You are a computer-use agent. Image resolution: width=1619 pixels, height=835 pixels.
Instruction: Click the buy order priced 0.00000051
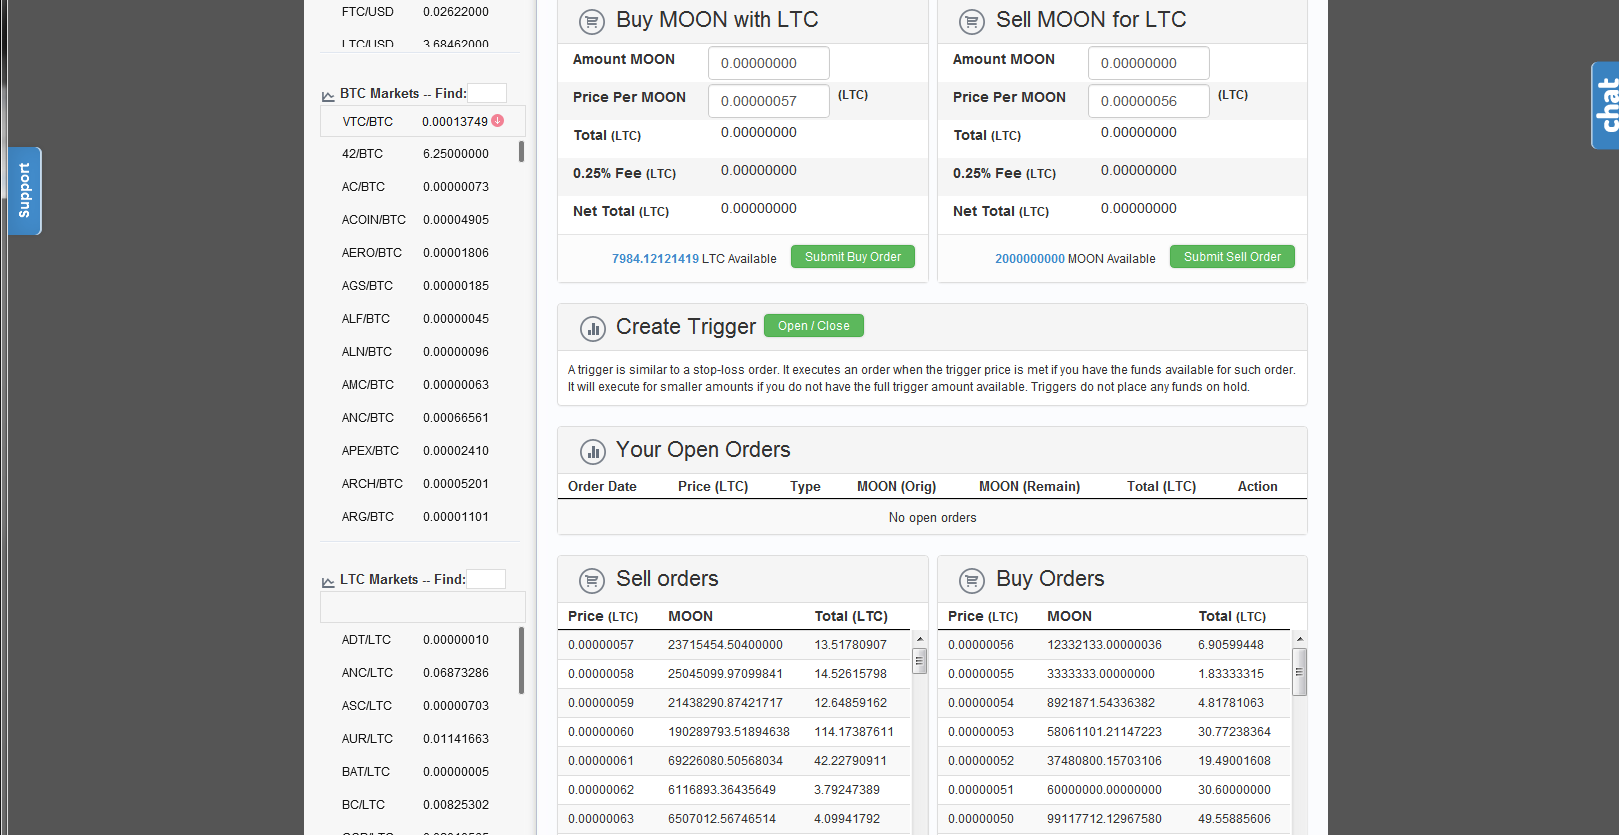1114,790
